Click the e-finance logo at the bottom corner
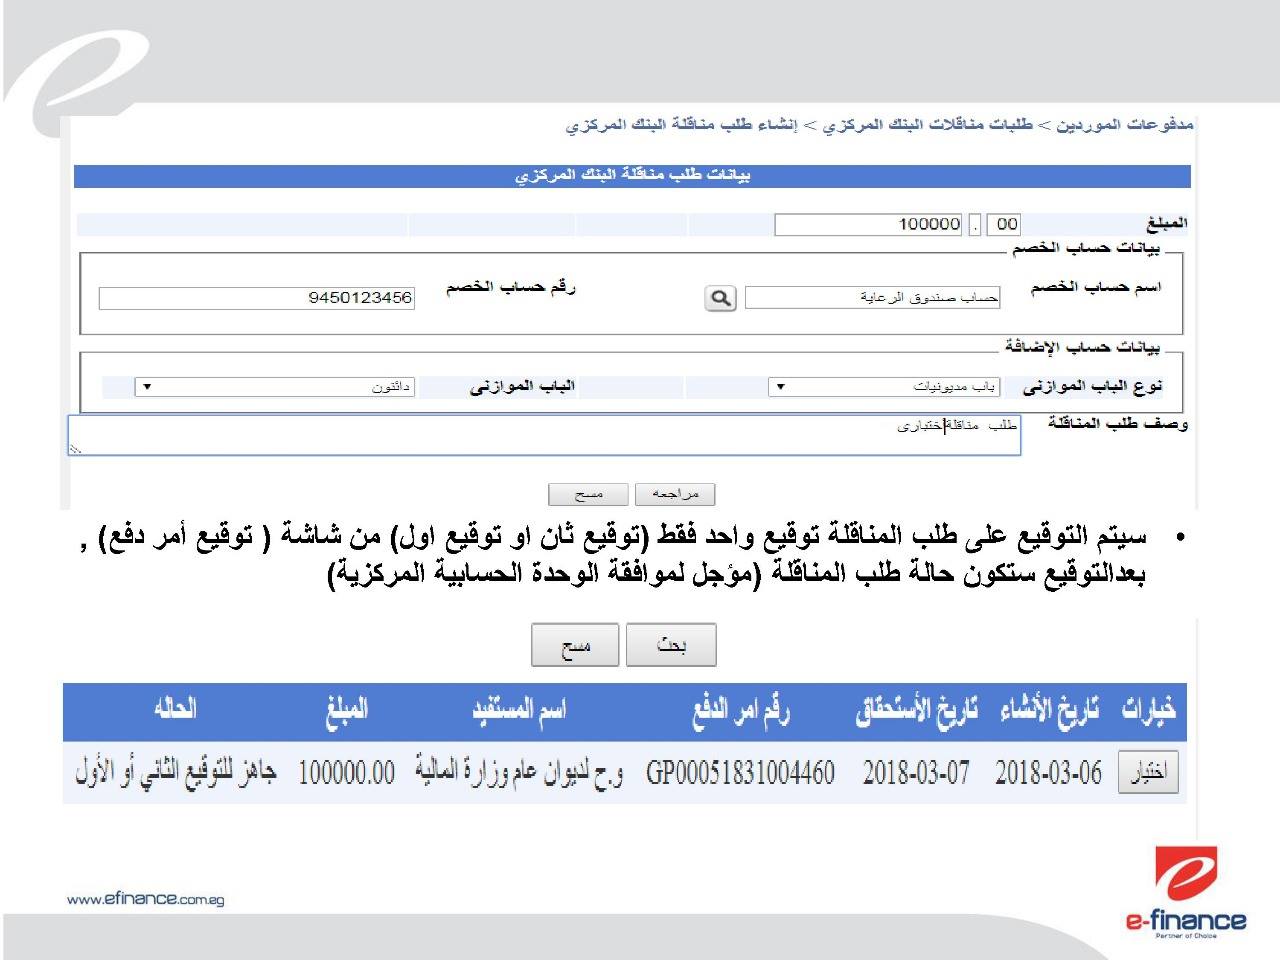1280x960 pixels. [x=1186, y=890]
